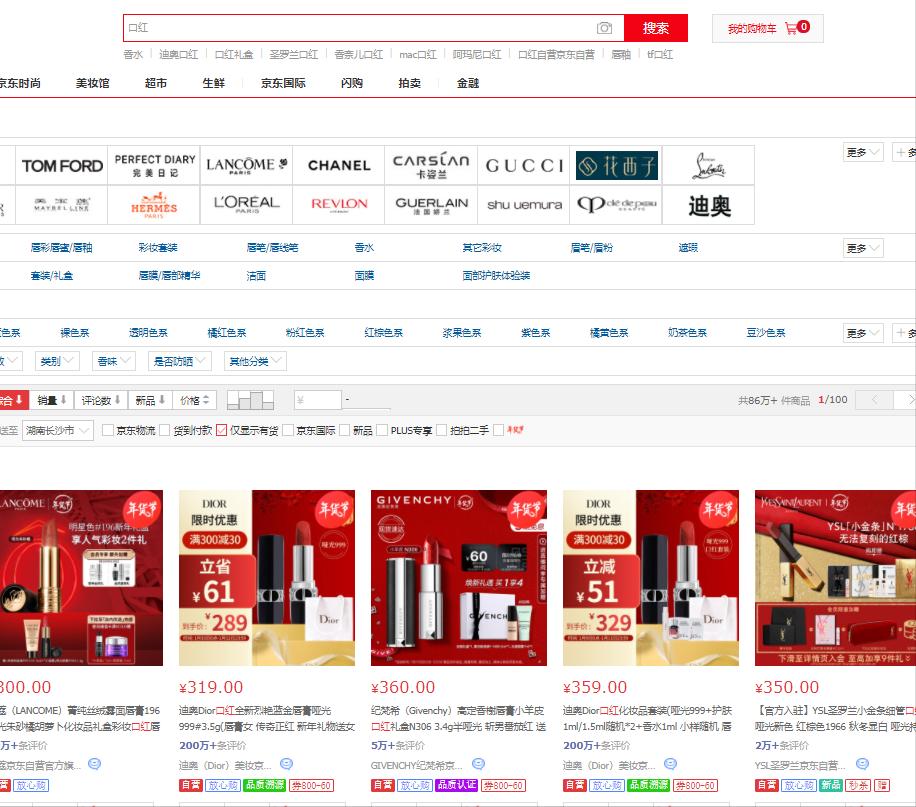Image resolution: width=916 pixels, height=807 pixels.
Task: Click the 迪奥 (Dior) brand logo tile
Action: coord(709,204)
